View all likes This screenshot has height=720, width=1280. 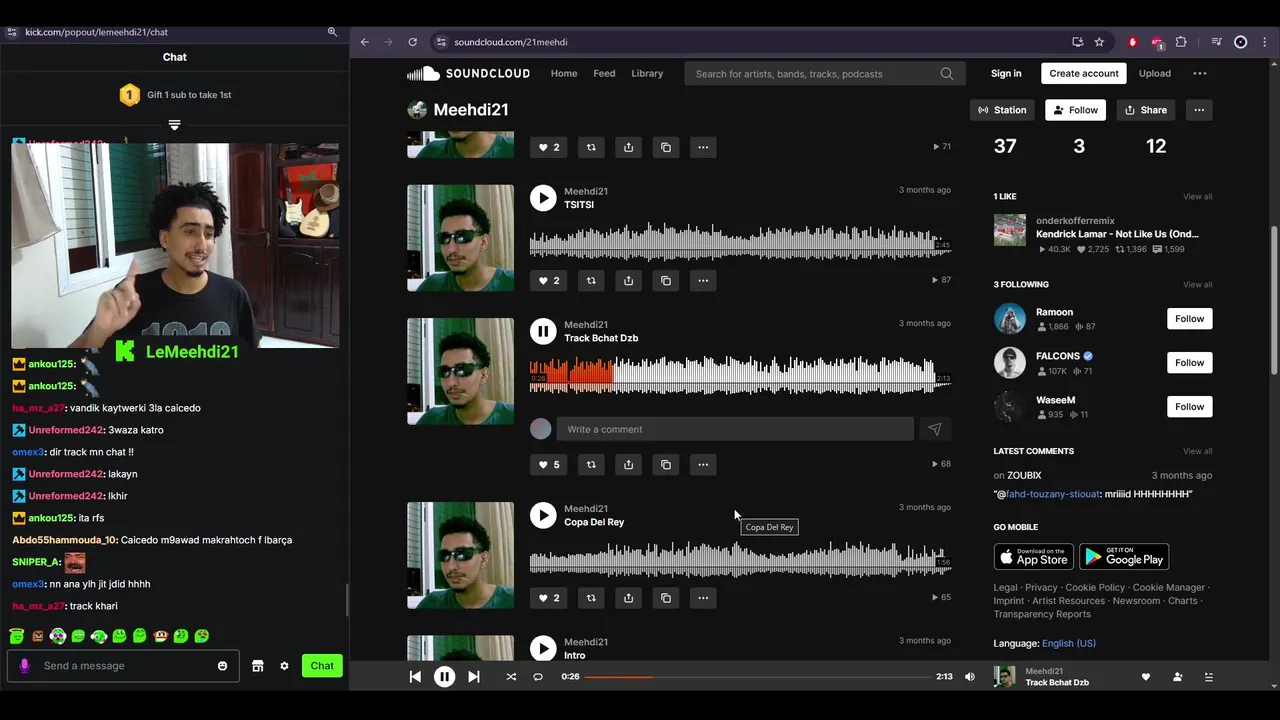1197,197
